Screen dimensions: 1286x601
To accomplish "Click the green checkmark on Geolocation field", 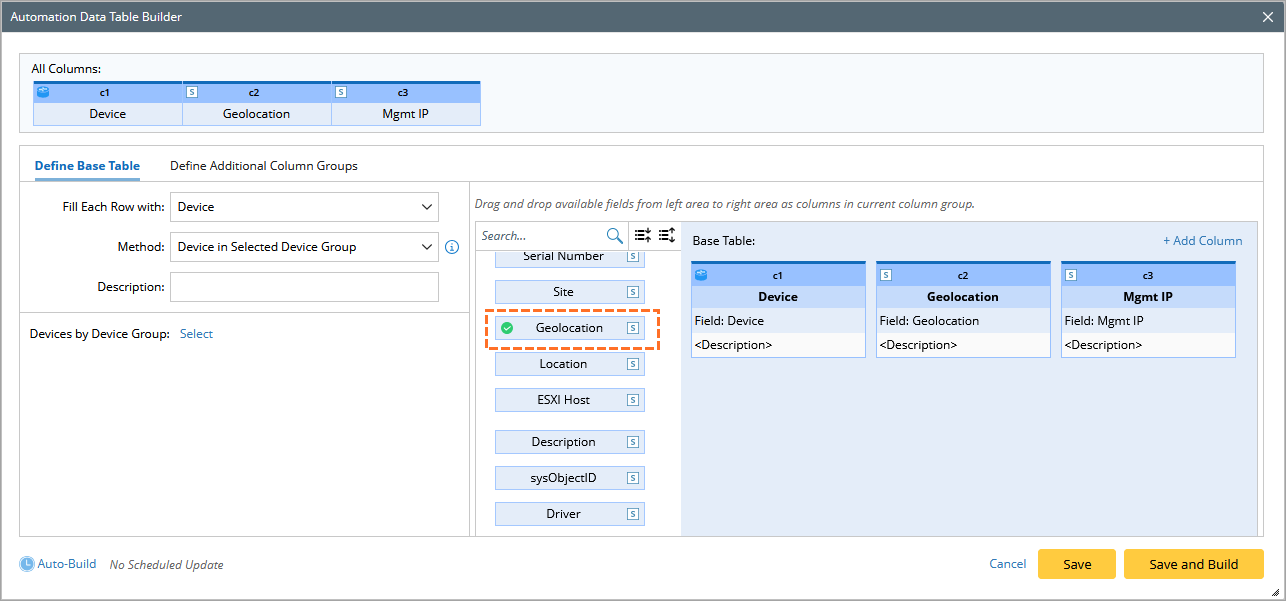I will (x=507, y=328).
